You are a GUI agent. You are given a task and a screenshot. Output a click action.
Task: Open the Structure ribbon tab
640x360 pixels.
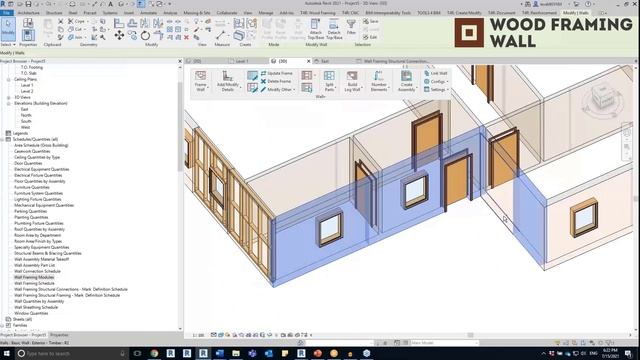click(54, 13)
